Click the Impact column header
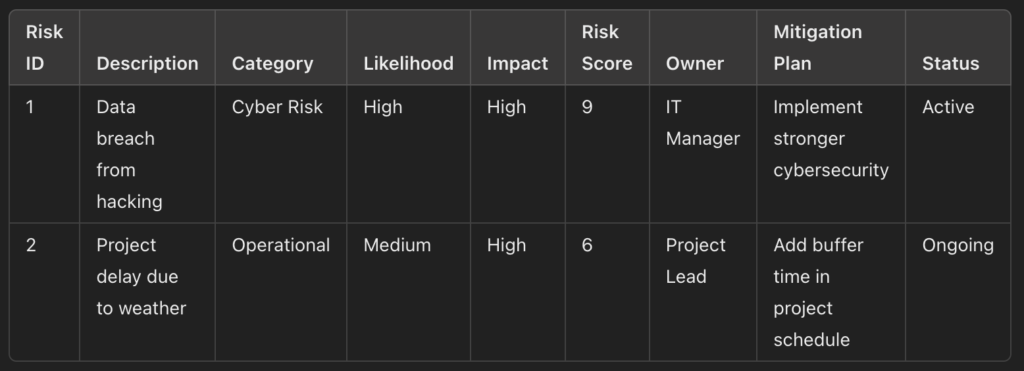Viewport: 1024px width, 371px height. coord(518,48)
